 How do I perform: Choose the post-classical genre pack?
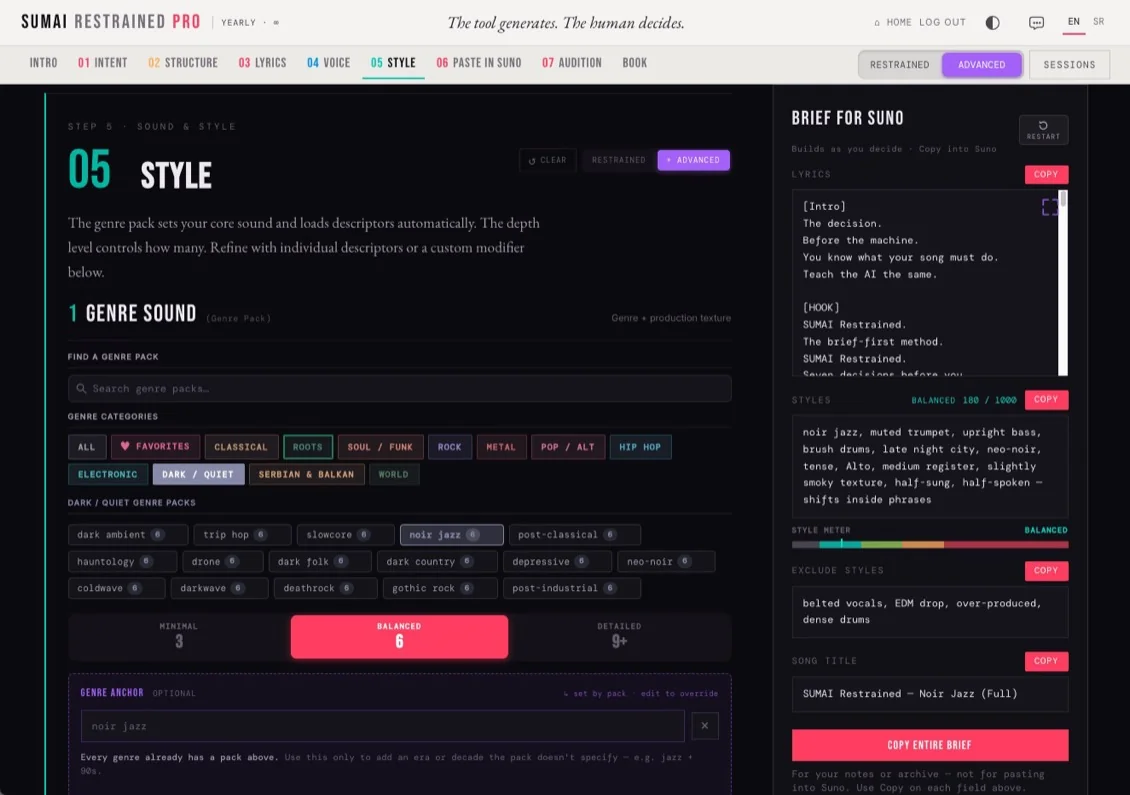(574, 535)
